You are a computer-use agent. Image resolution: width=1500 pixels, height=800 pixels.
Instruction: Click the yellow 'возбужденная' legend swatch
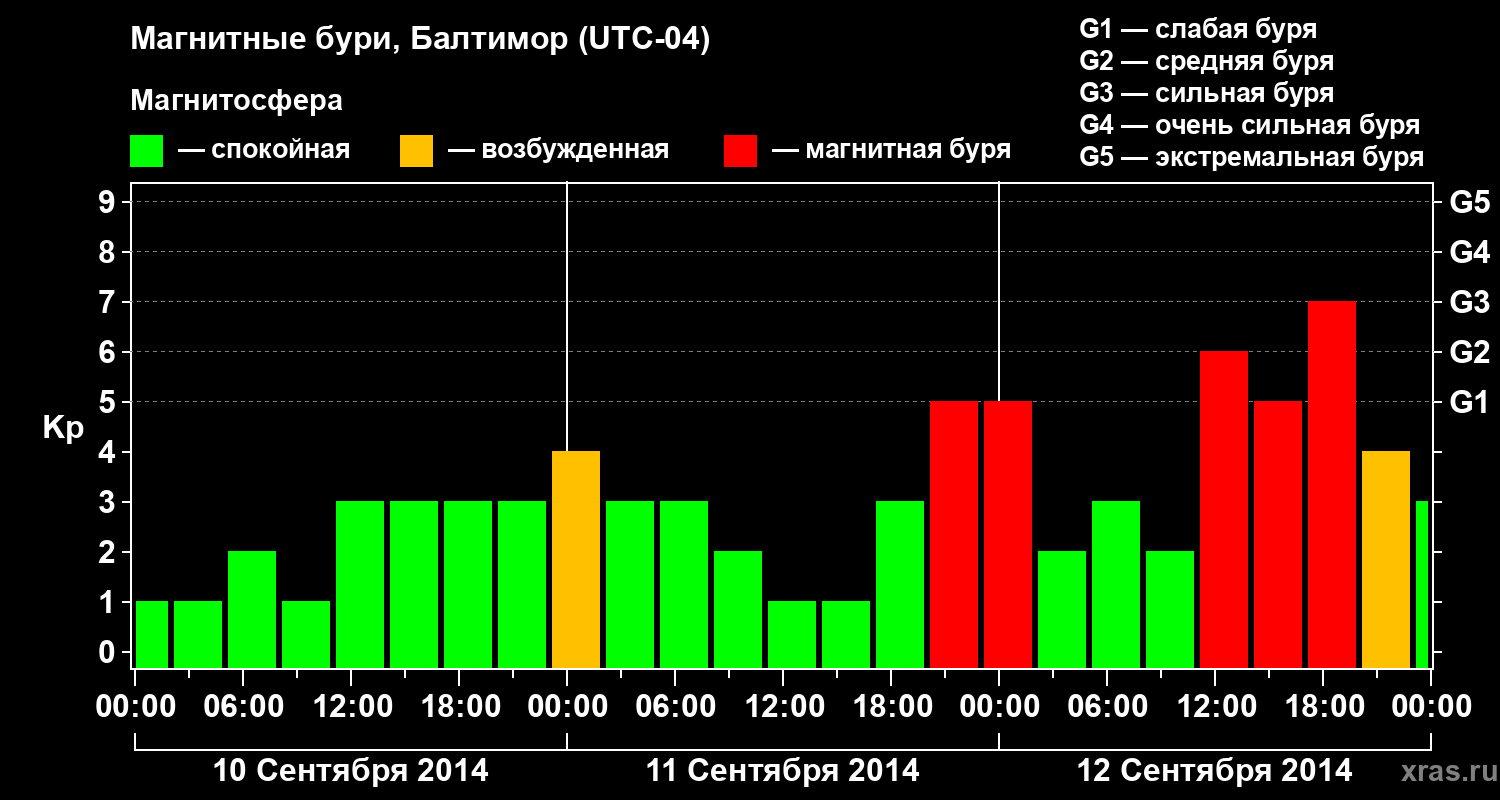[x=416, y=151]
